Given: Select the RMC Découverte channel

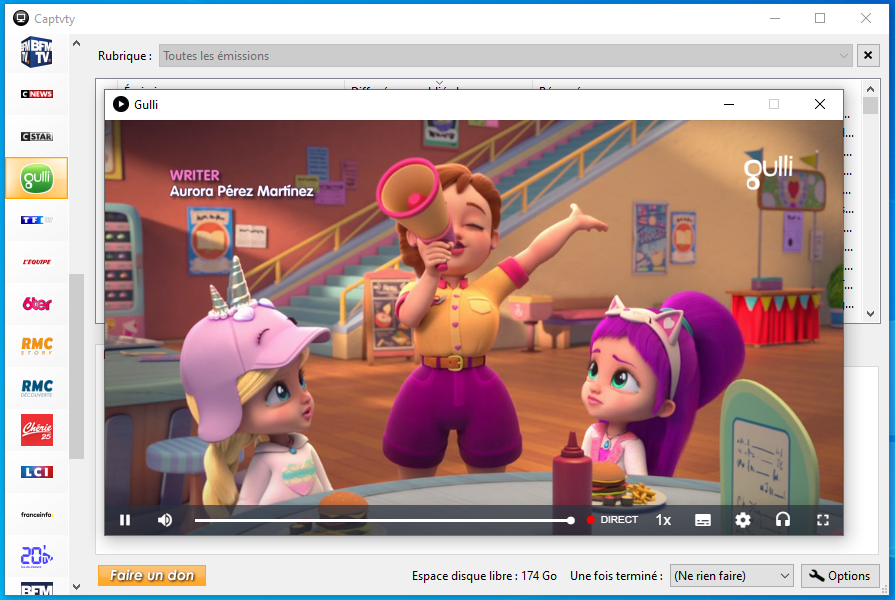Looking at the screenshot, I should point(37,387).
